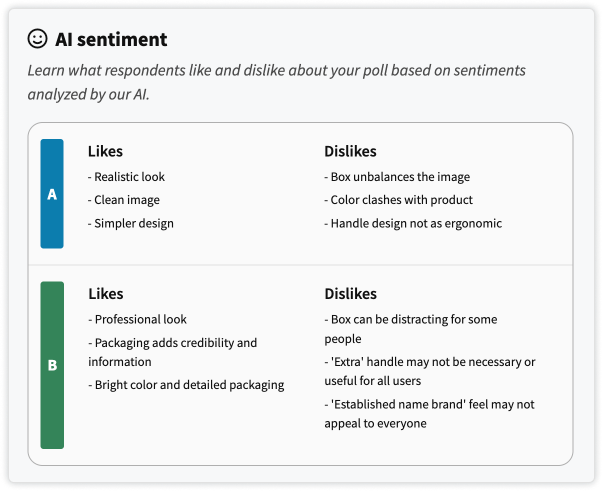This screenshot has height=491, width=603.
Task: Click the Likes heading for option B
Action: pos(106,294)
